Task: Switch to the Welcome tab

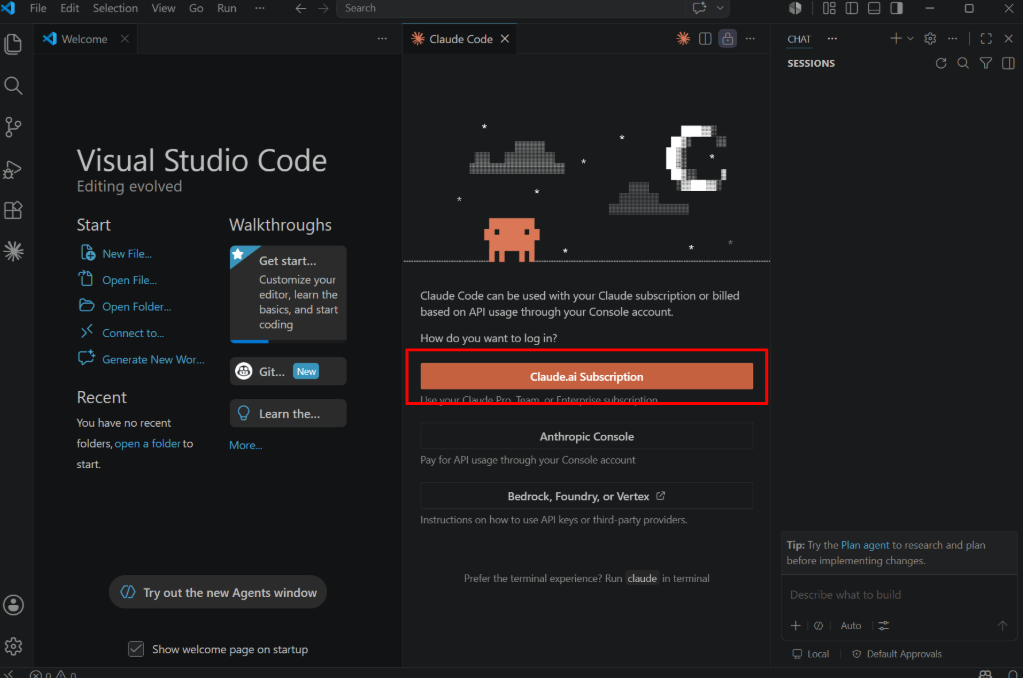Action: [84, 39]
